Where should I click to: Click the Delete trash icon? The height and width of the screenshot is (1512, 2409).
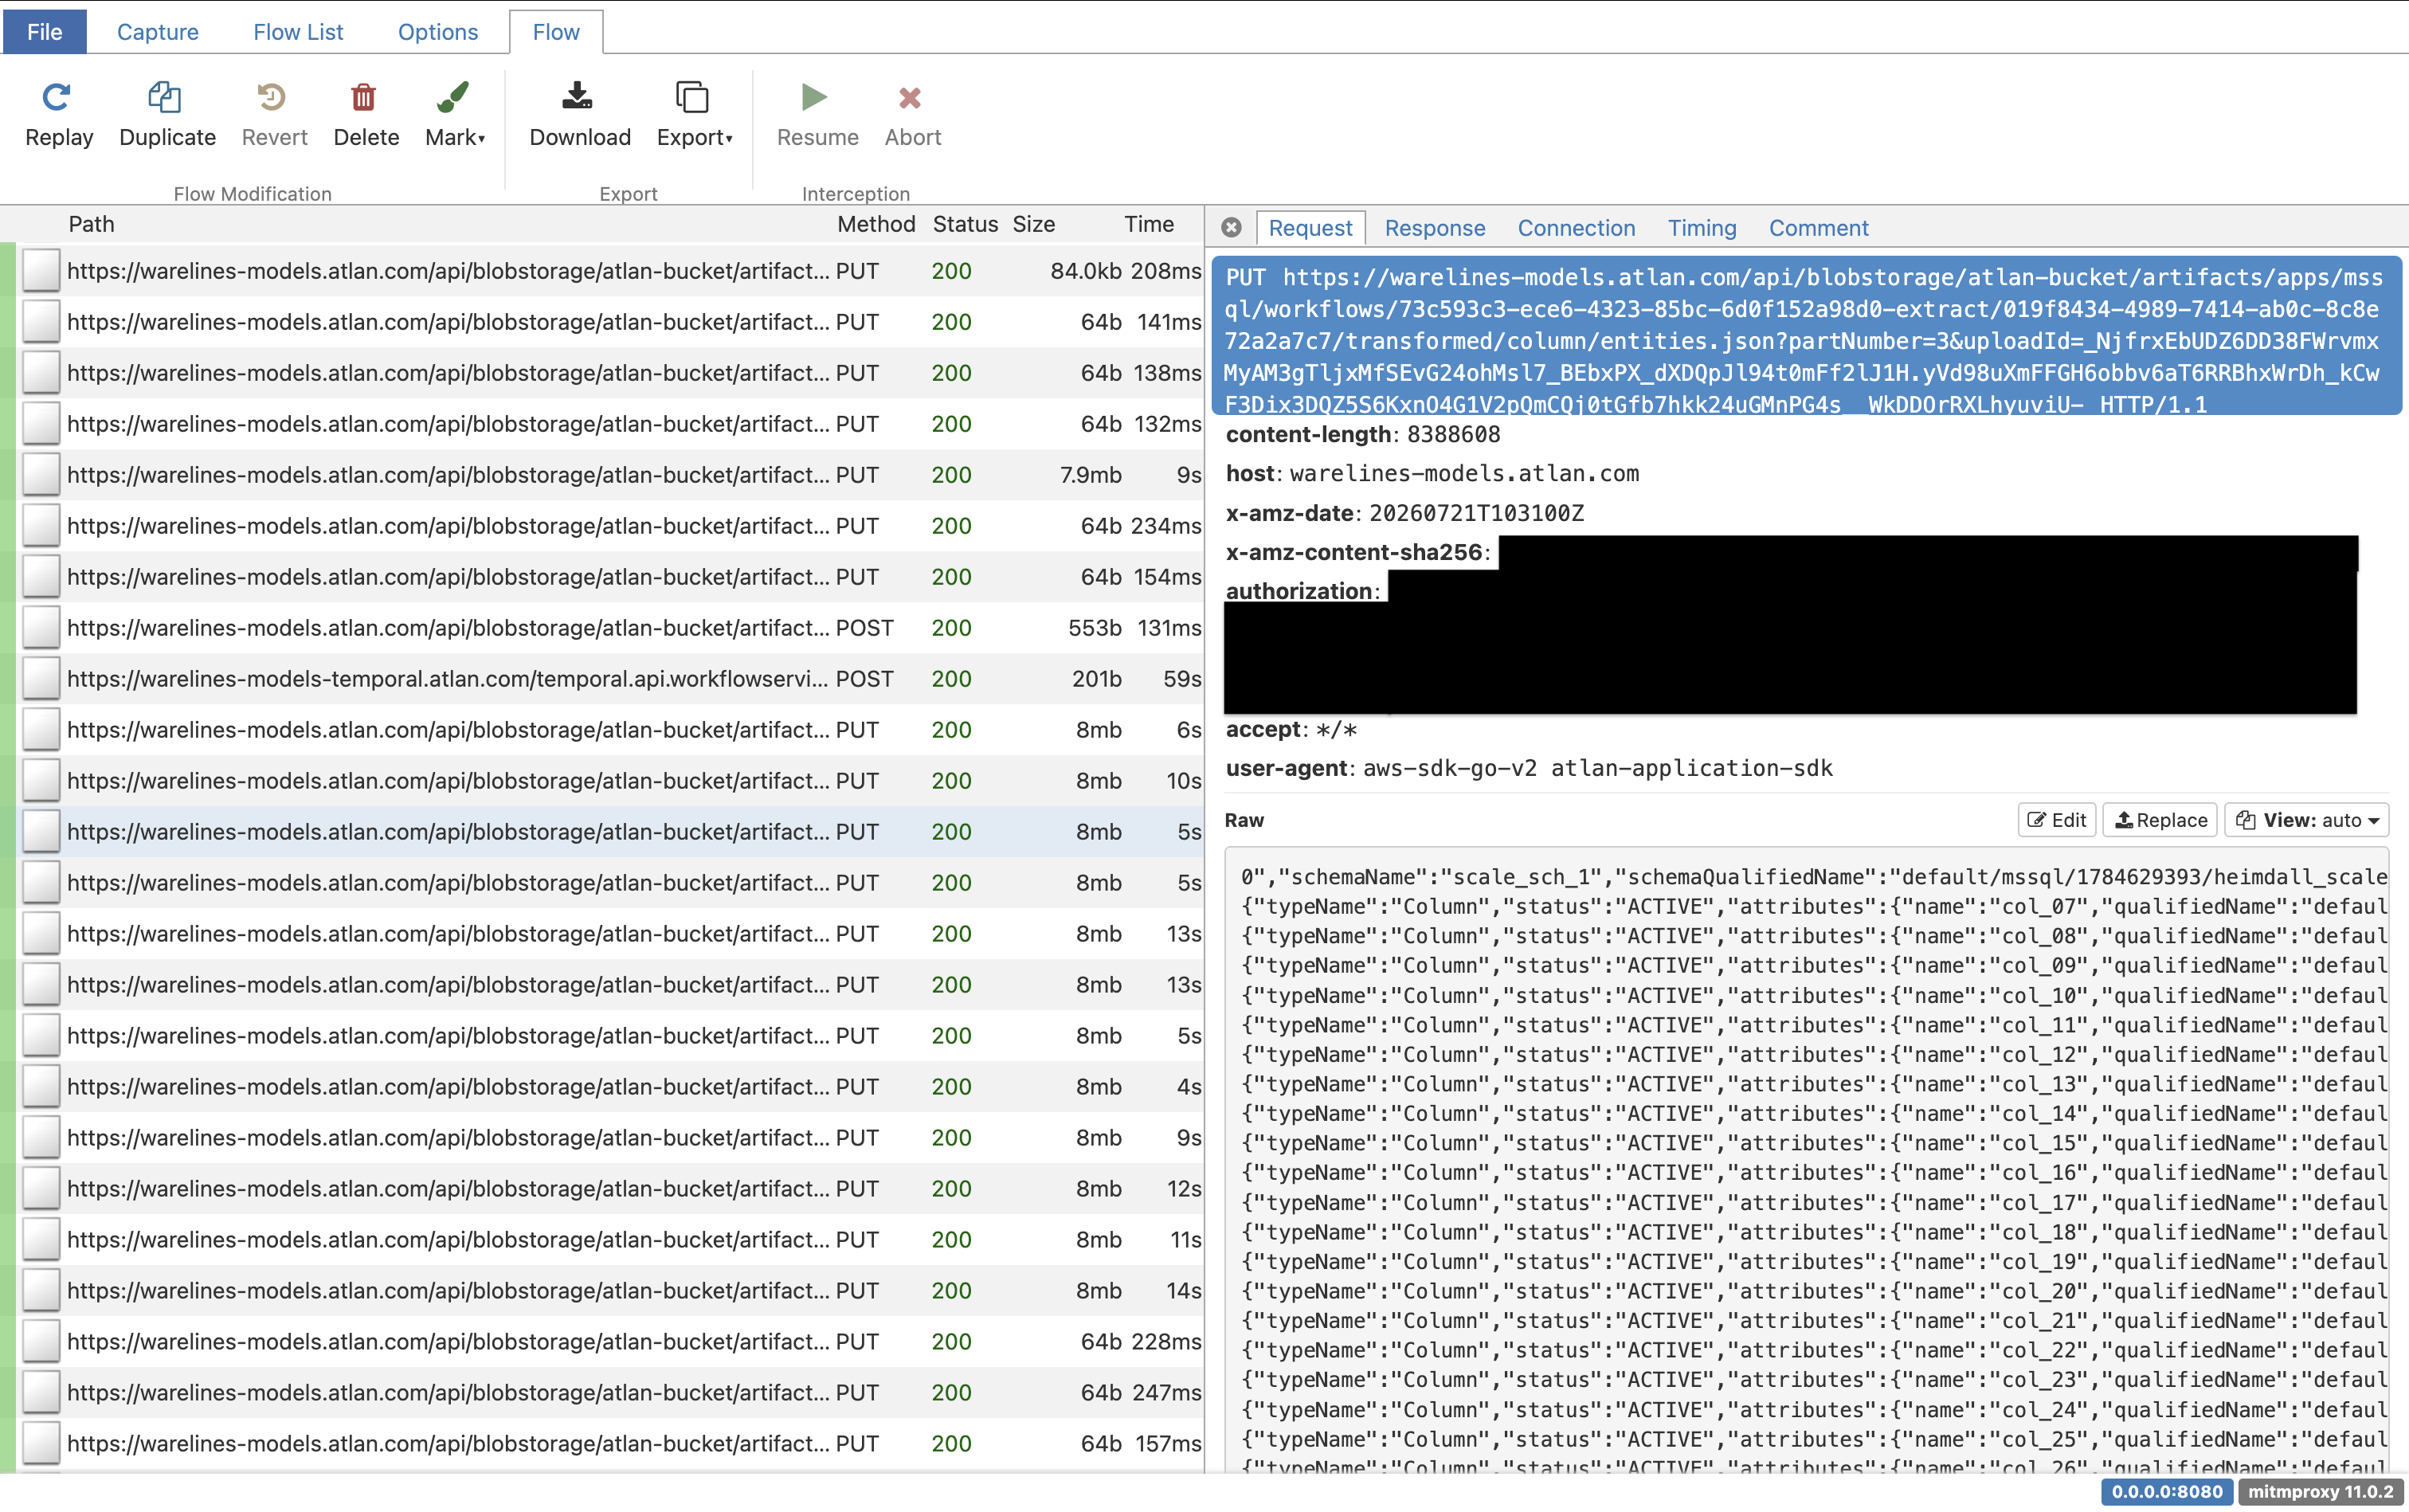coord(364,97)
